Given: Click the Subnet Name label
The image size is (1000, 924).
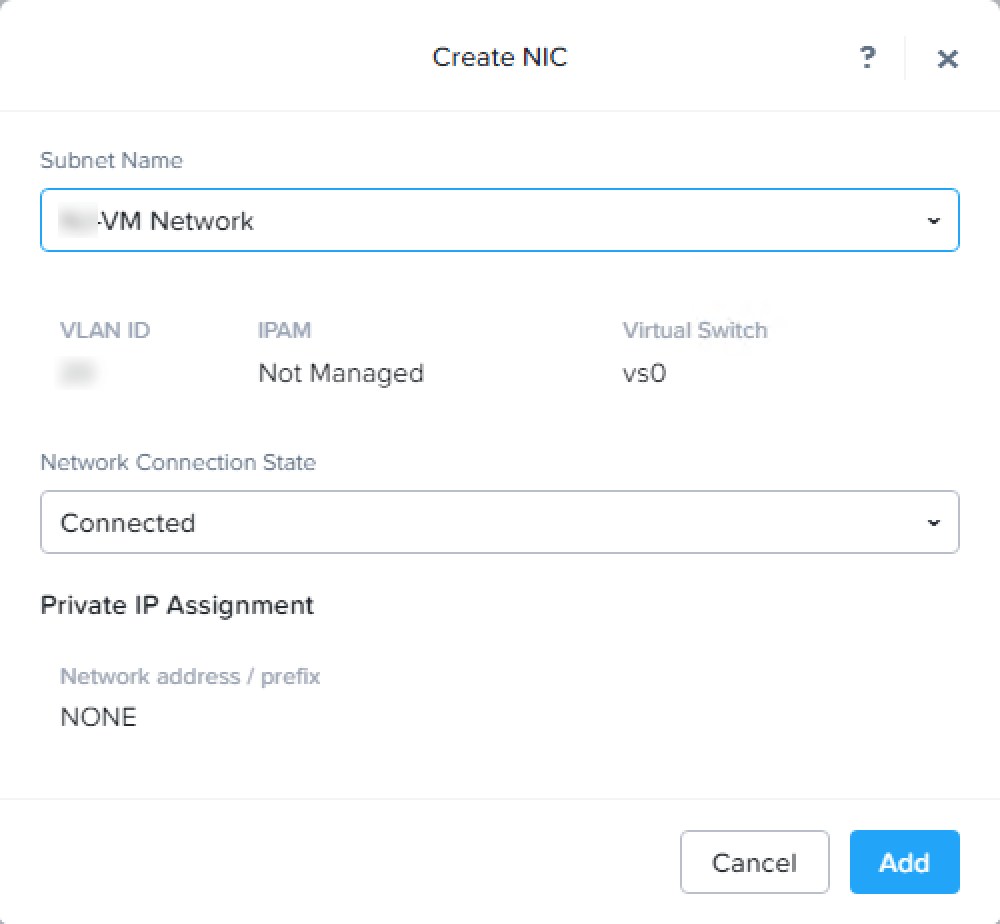Looking at the screenshot, I should [x=111, y=160].
